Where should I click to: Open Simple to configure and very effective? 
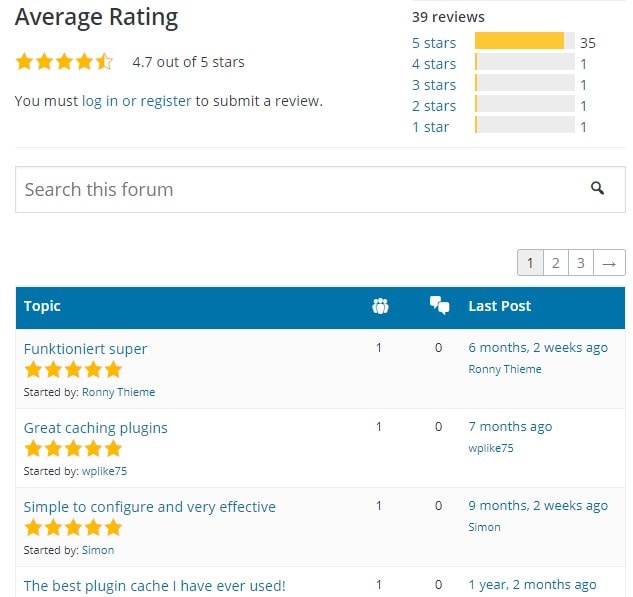coord(150,507)
